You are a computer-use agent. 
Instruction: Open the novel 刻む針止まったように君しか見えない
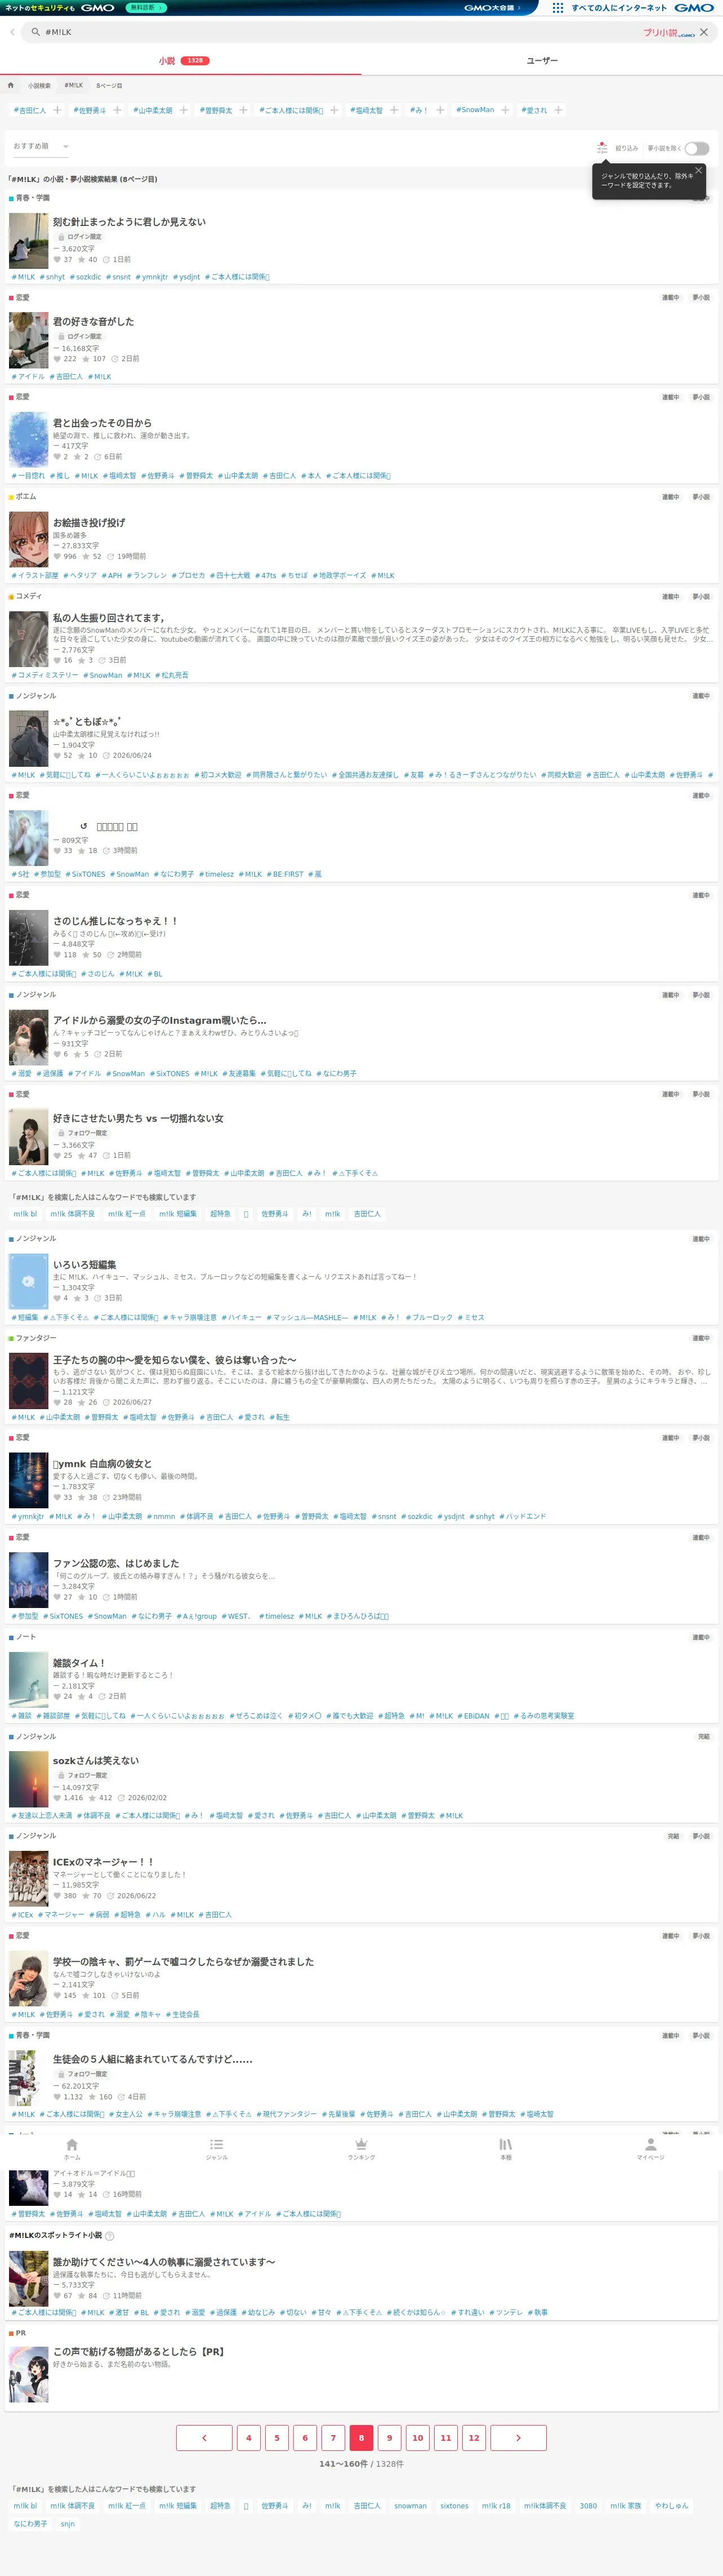(129, 222)
